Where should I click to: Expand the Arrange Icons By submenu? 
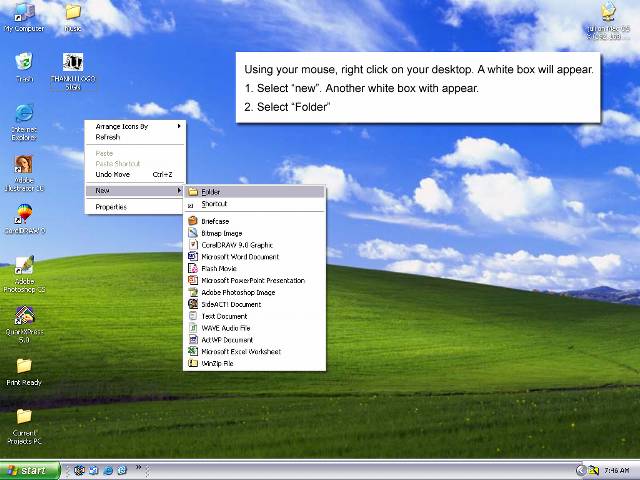[135, 127]
